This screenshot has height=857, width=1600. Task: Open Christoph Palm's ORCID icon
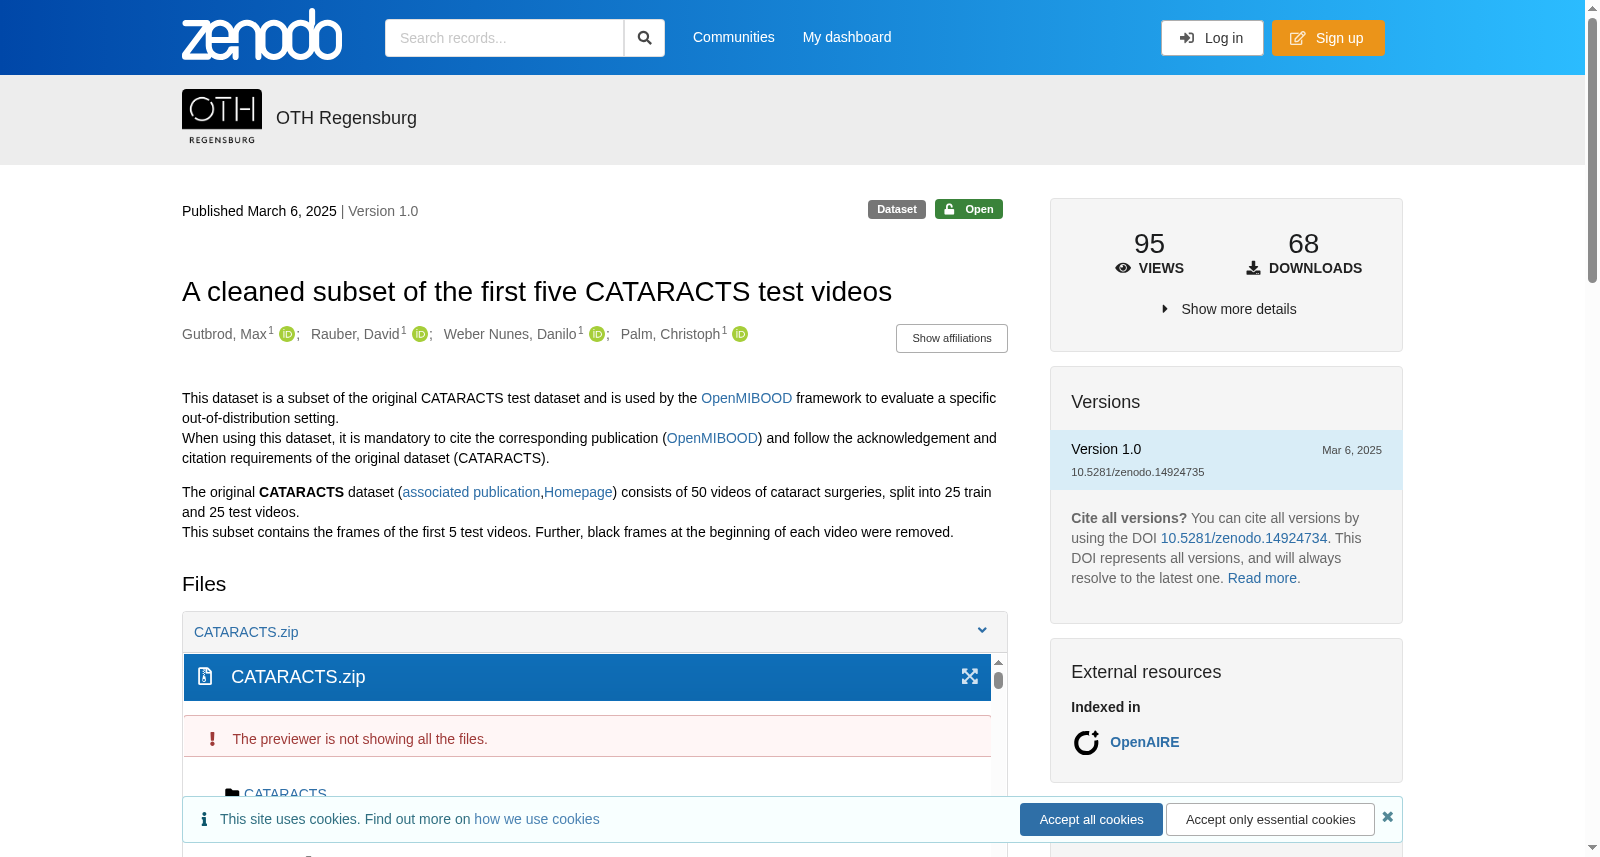740,334
